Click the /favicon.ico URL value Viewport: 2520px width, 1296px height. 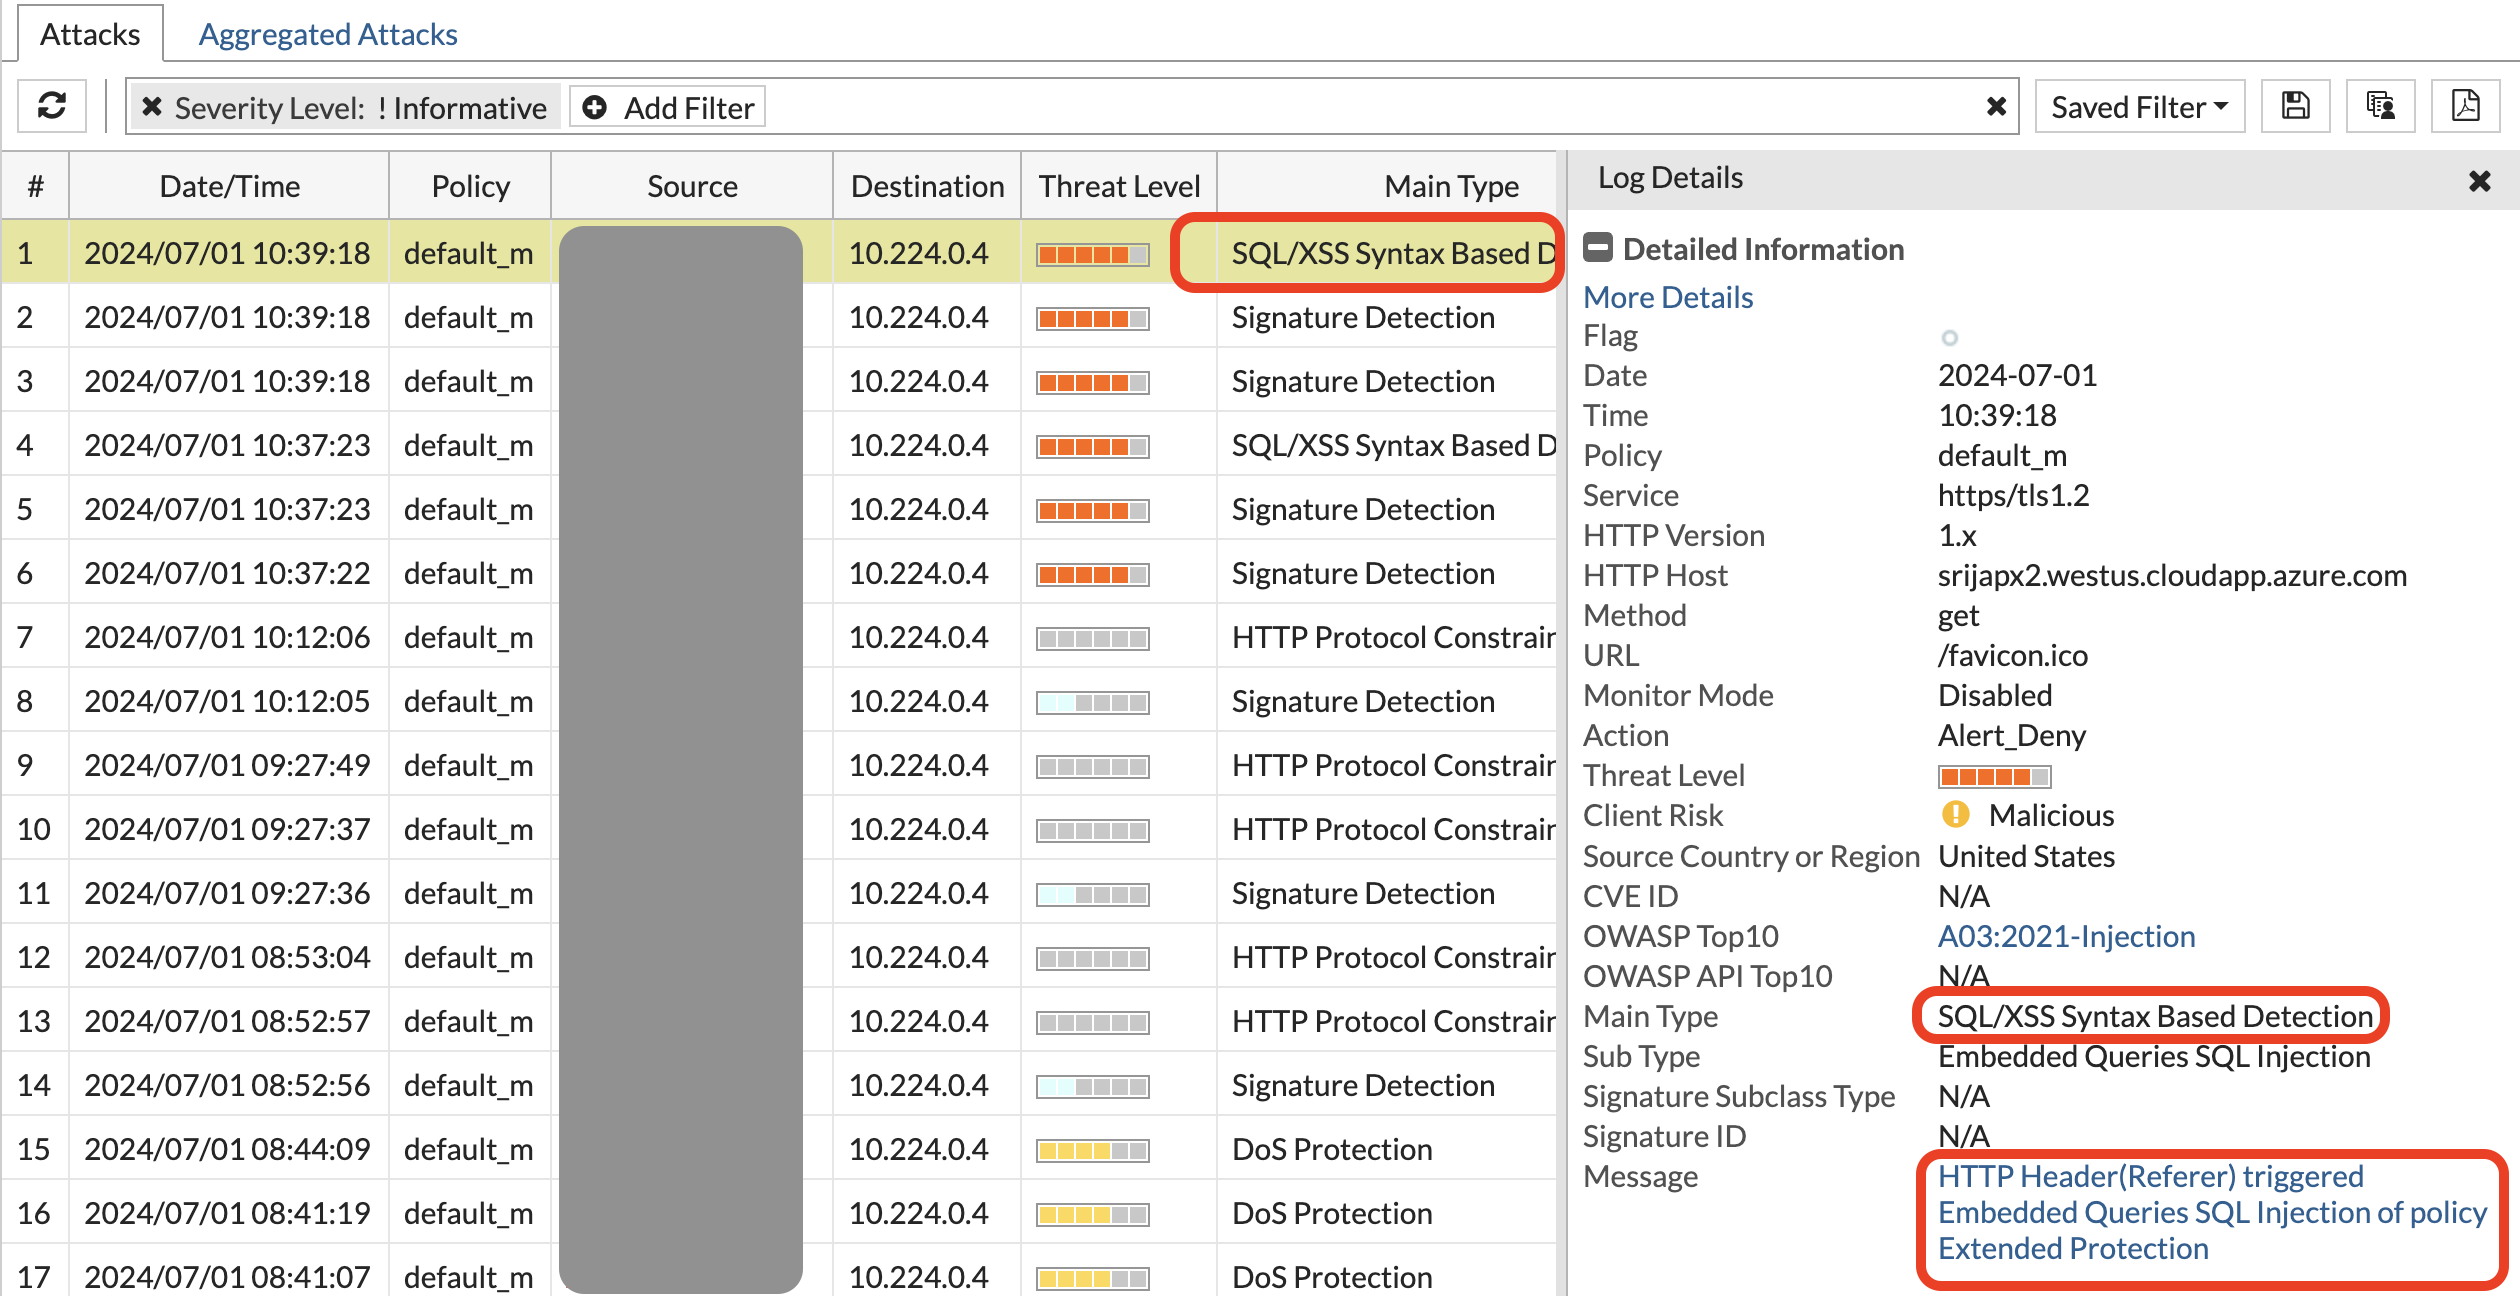point(2013,655)
